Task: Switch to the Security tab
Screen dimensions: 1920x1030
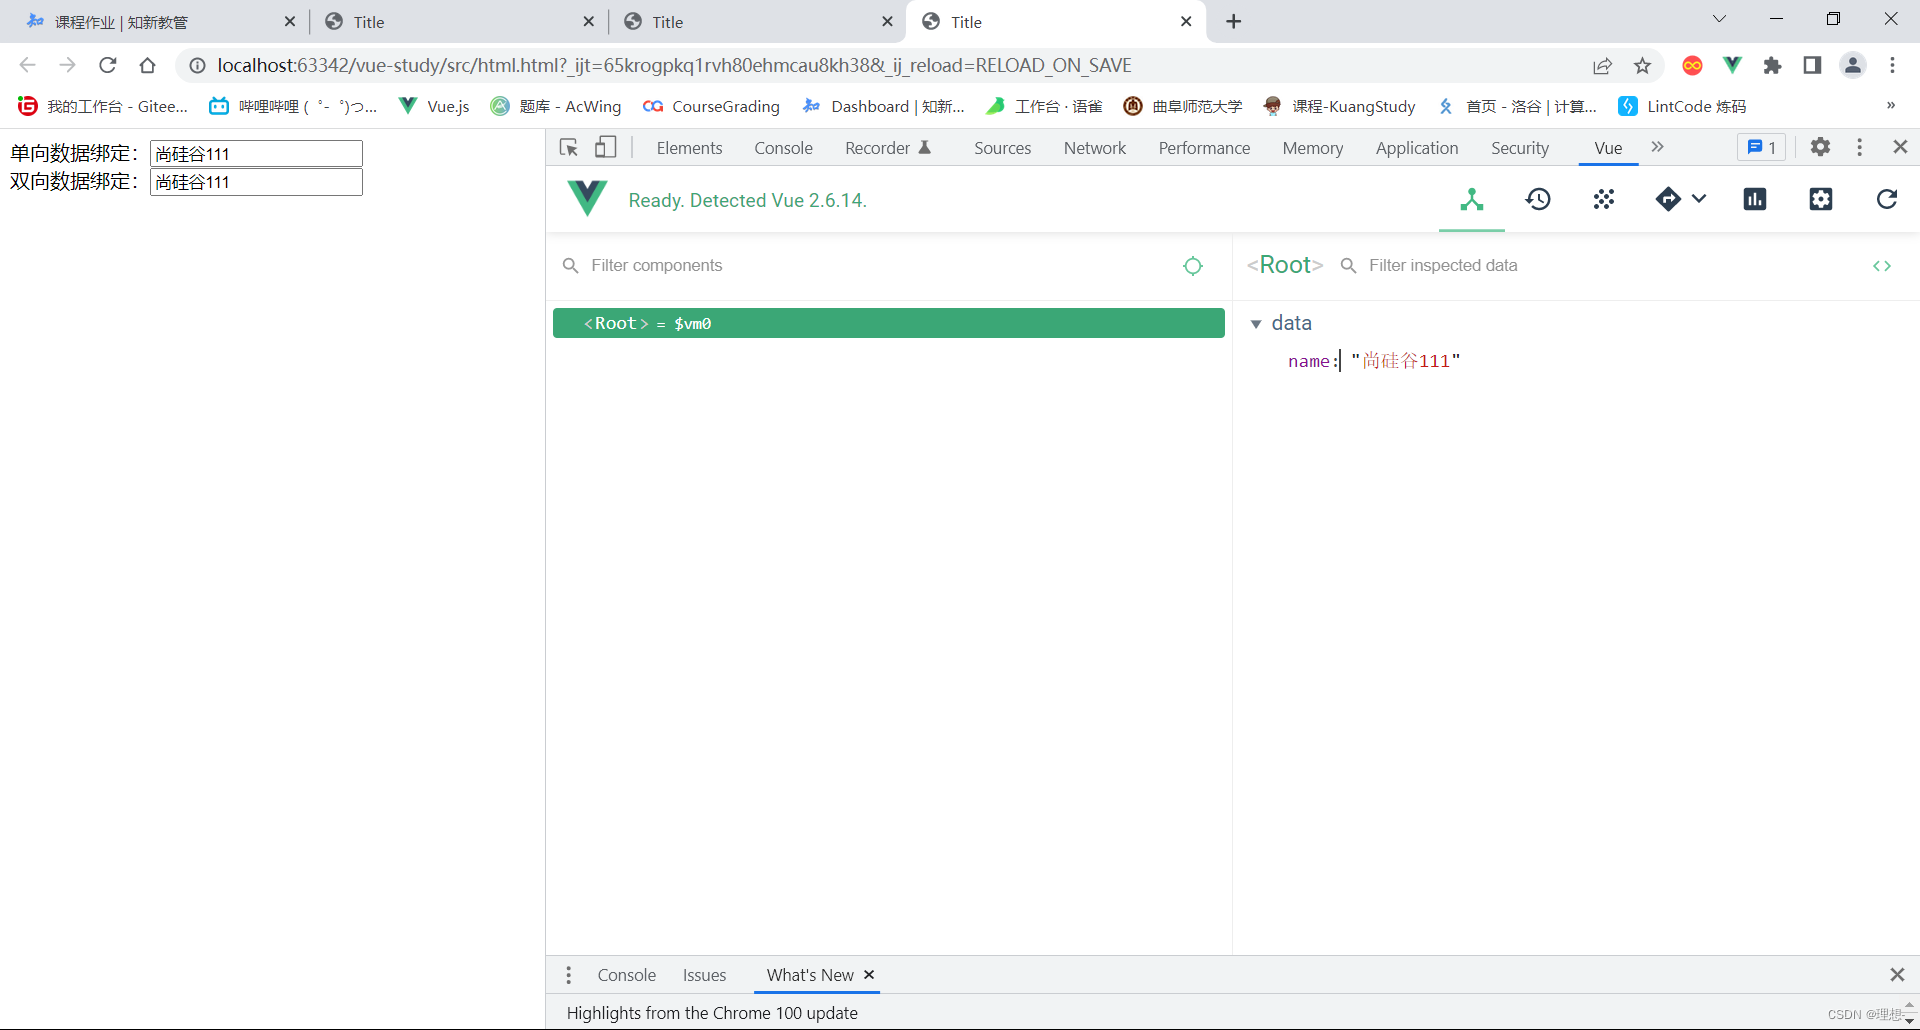Action: pyautogui.click(x=1519, y=148)
